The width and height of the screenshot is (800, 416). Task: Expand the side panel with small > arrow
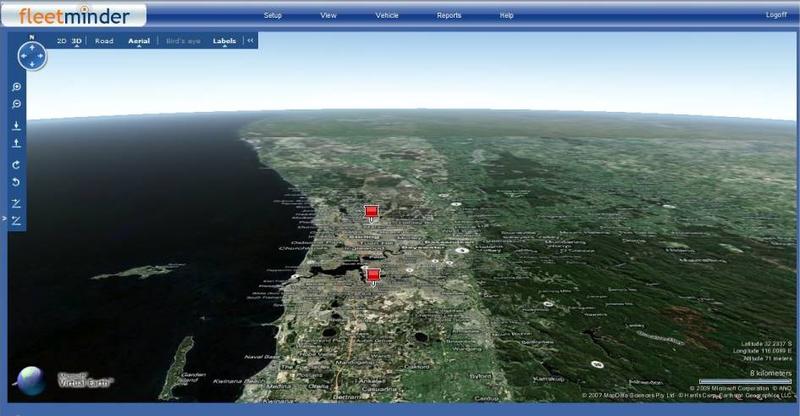click(x=5, y=218)
